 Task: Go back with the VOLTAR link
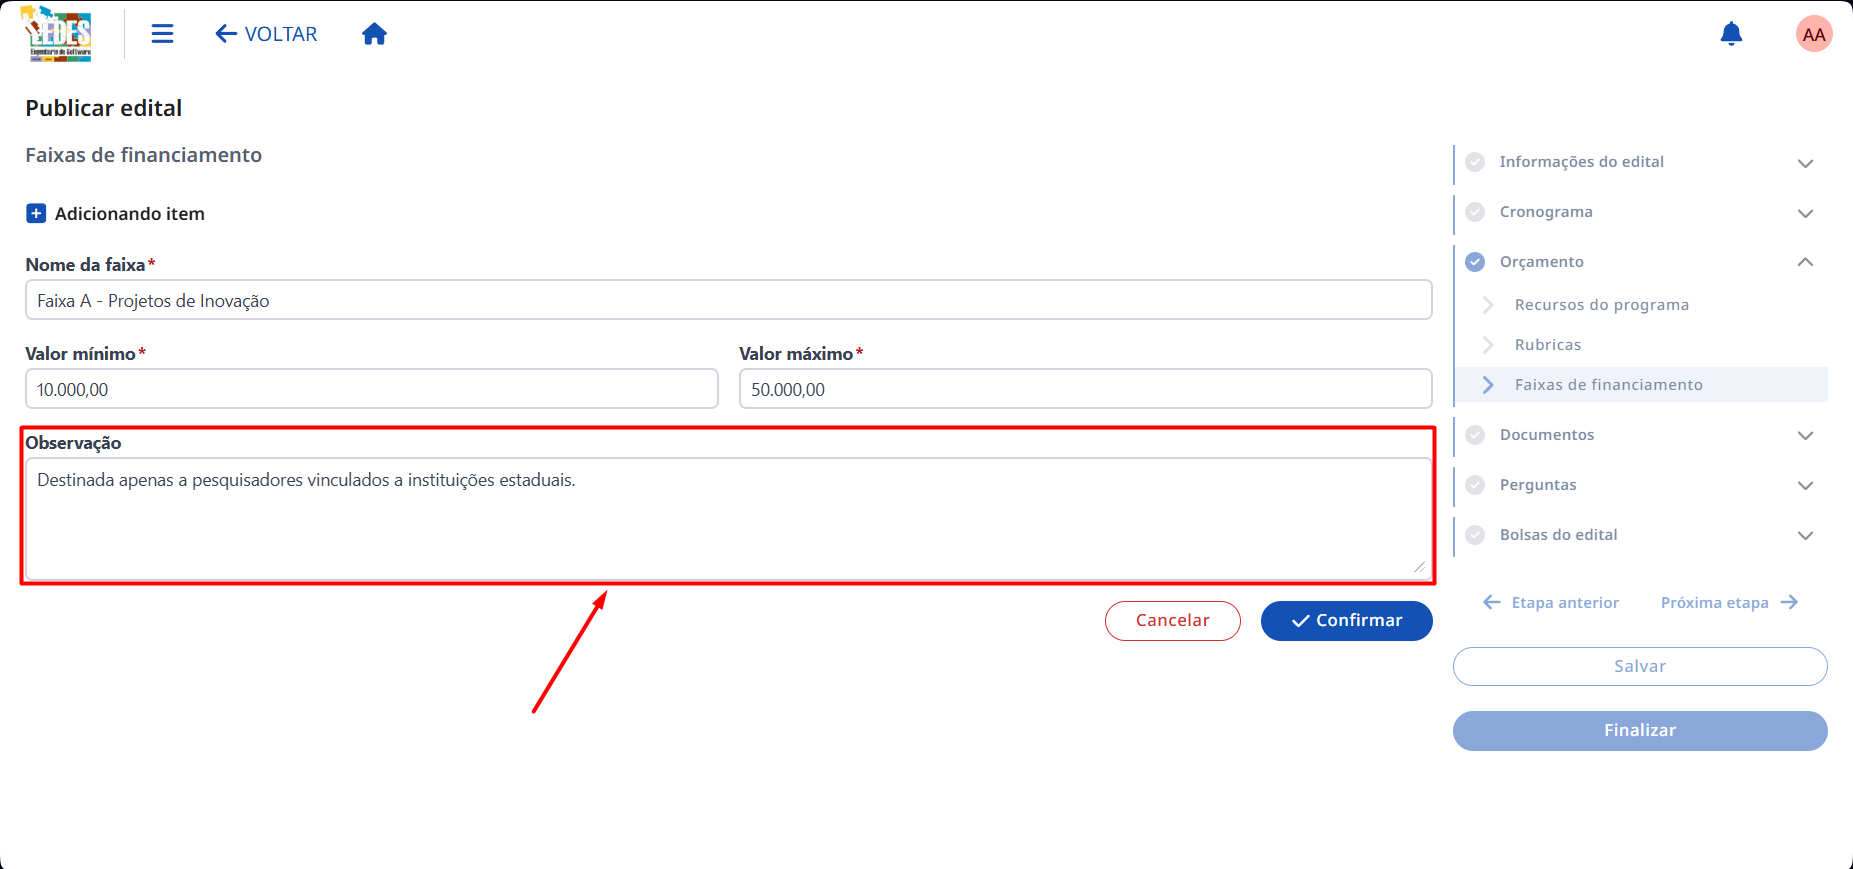[x=266, y=34]
